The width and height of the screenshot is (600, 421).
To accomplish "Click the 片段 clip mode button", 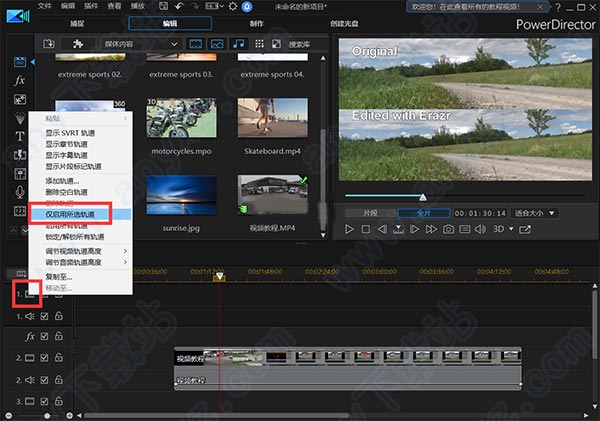I will [x=370, y=213].
